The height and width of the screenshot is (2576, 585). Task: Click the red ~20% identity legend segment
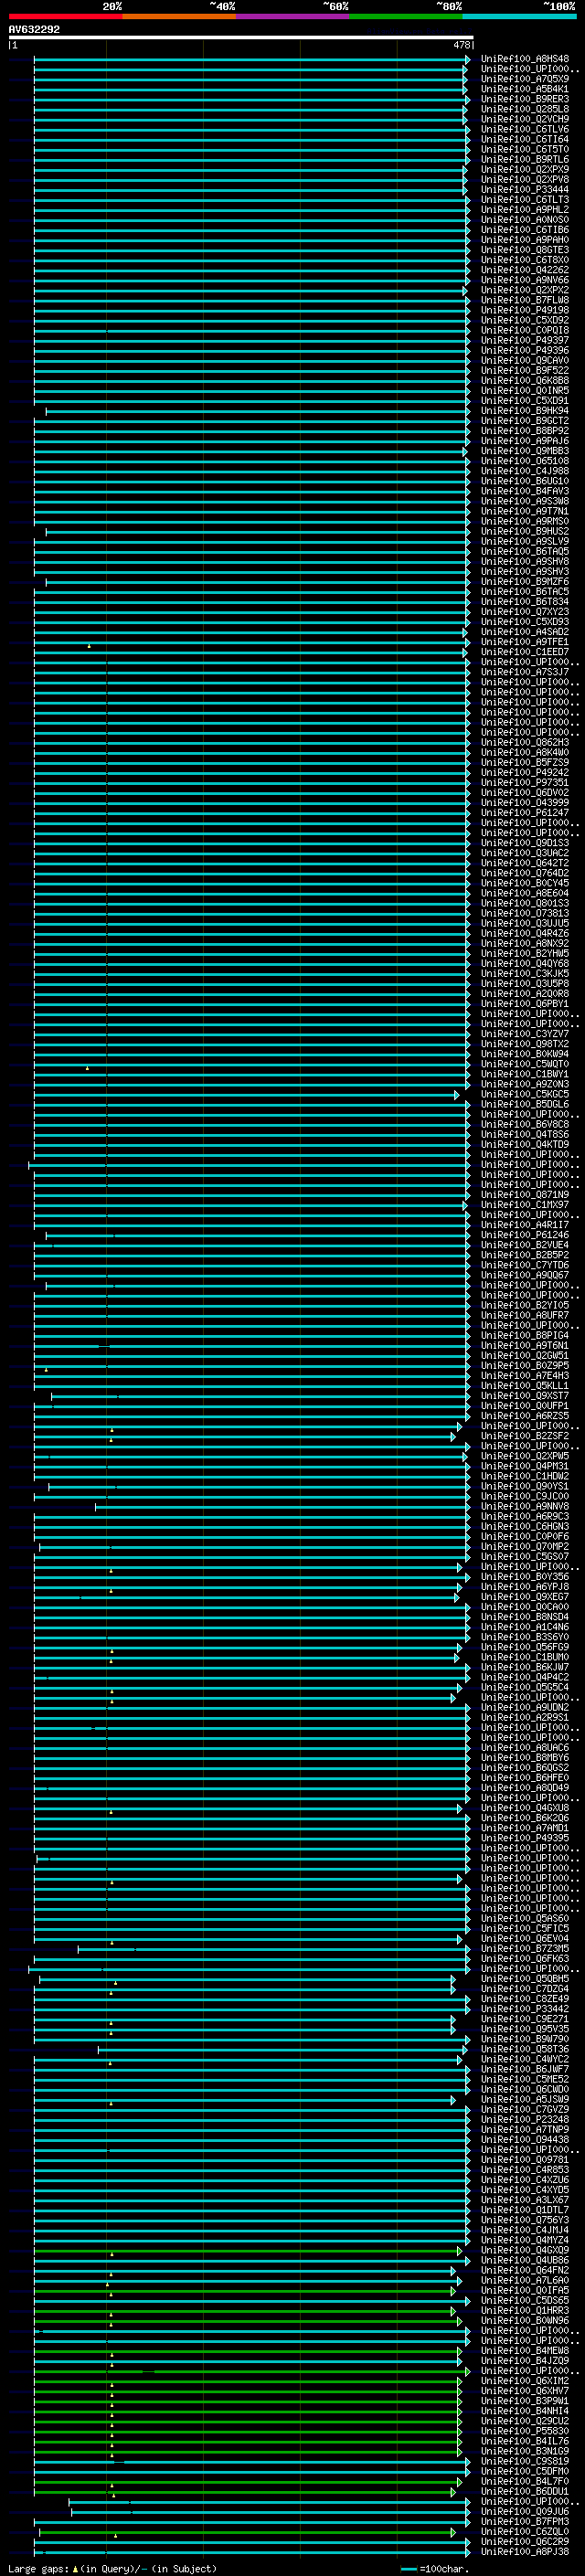[65, 16]
